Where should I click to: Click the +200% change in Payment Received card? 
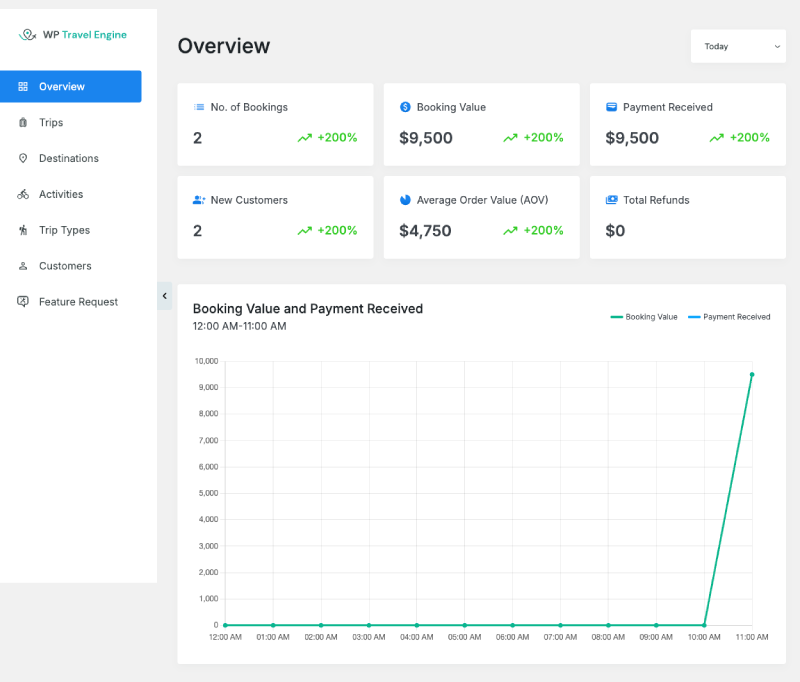[749, 138]
